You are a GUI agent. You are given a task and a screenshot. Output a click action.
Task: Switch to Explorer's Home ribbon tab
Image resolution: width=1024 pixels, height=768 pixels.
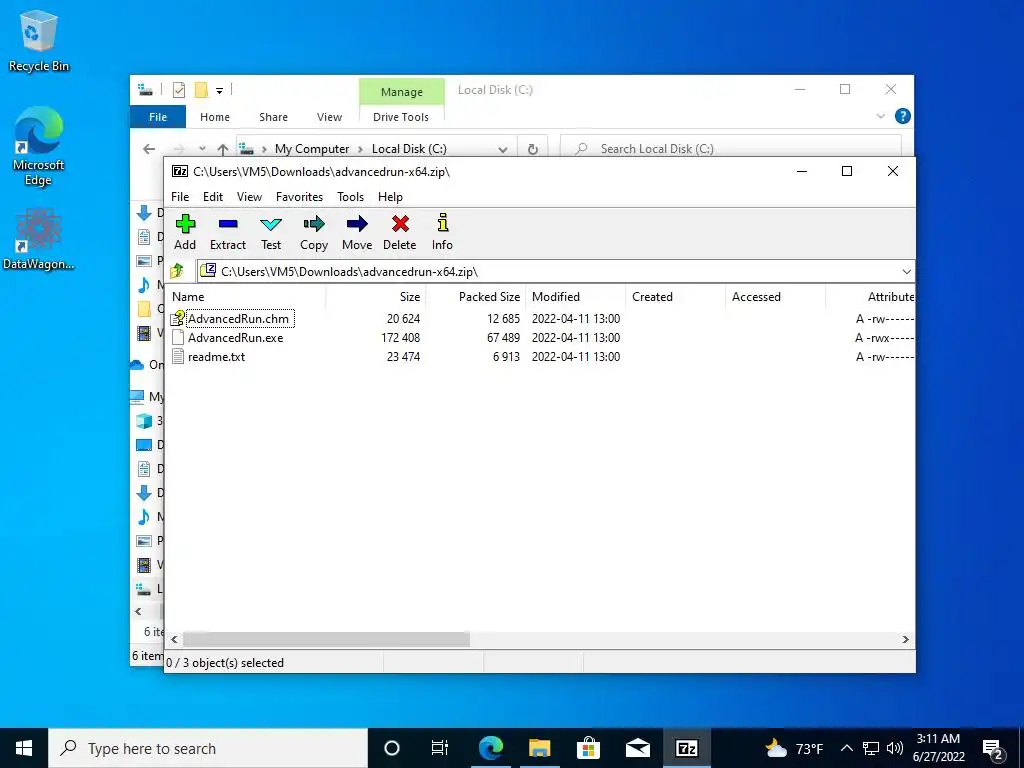(x=215, y=117)
